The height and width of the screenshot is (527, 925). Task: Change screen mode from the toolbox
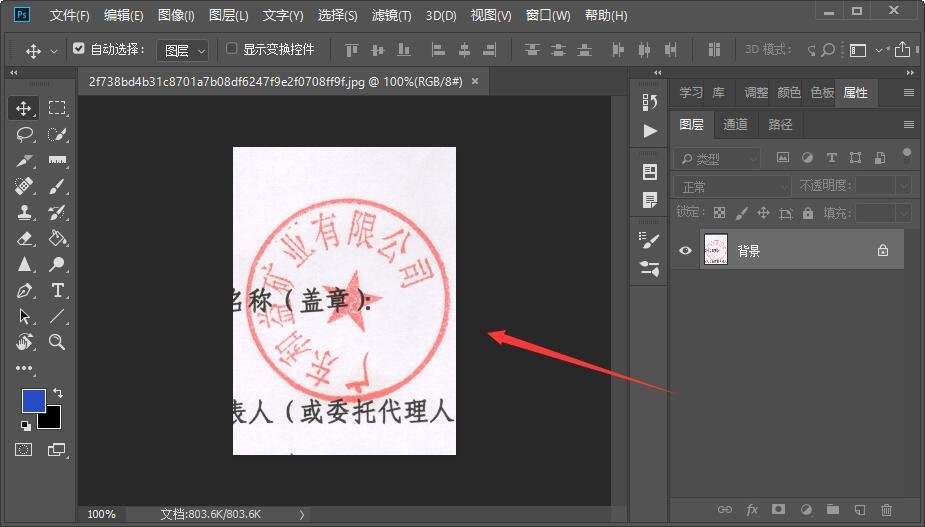tap(57, 450)
